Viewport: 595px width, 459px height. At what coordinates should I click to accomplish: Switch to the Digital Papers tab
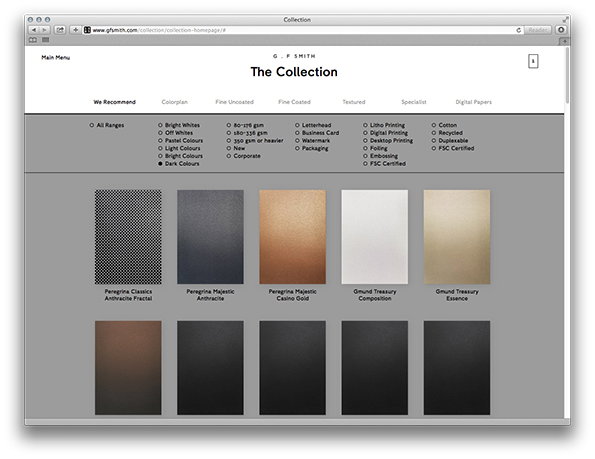473,102
